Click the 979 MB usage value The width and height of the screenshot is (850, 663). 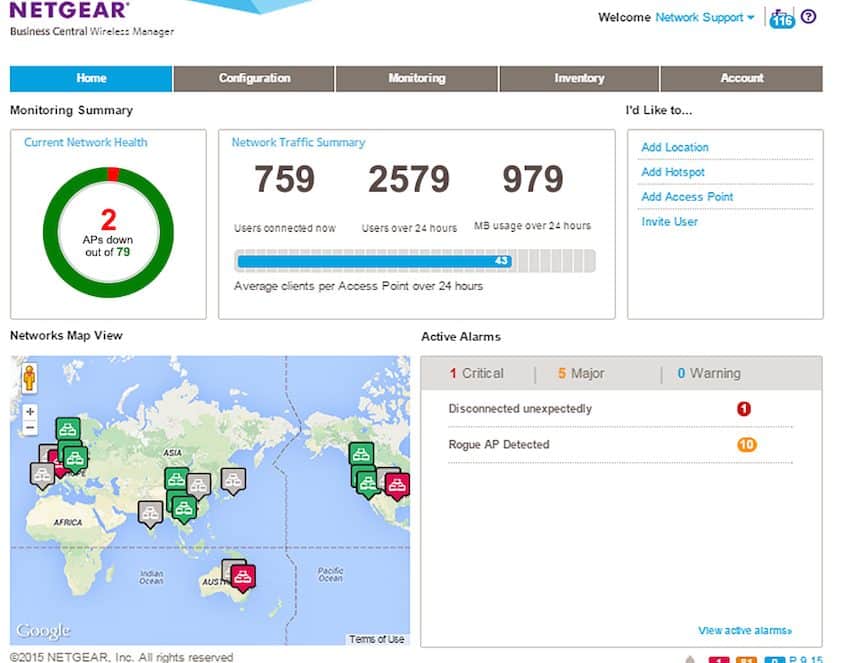click(x=533, y=179)
